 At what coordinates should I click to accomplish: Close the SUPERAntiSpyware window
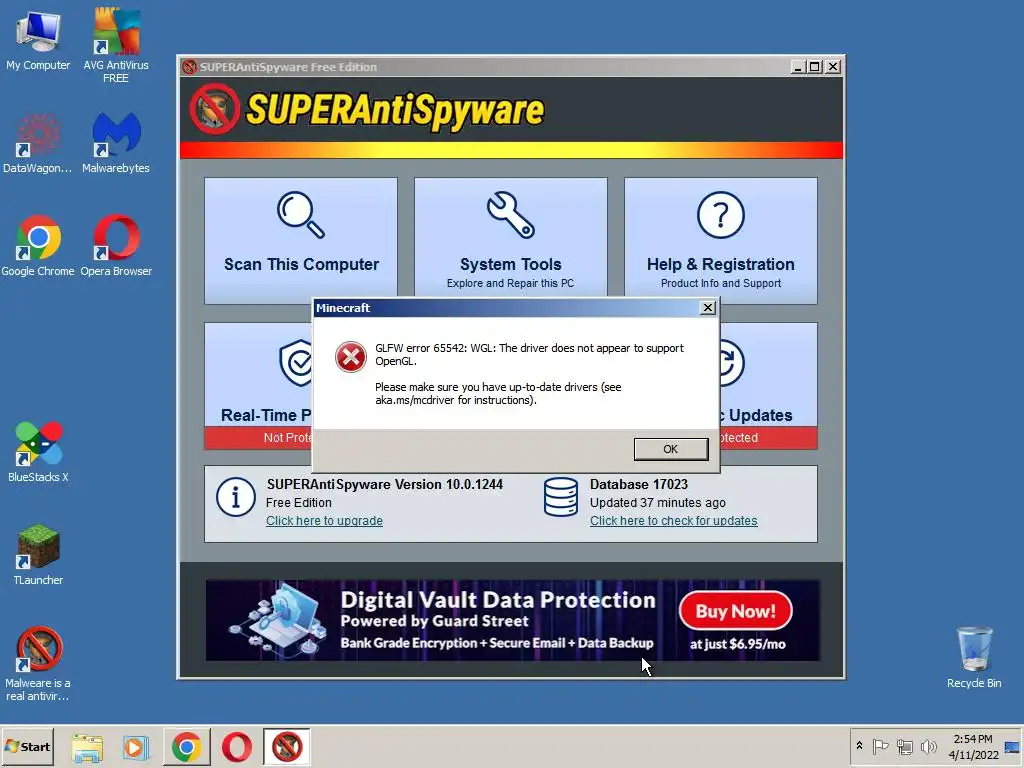tap(833, 67)
